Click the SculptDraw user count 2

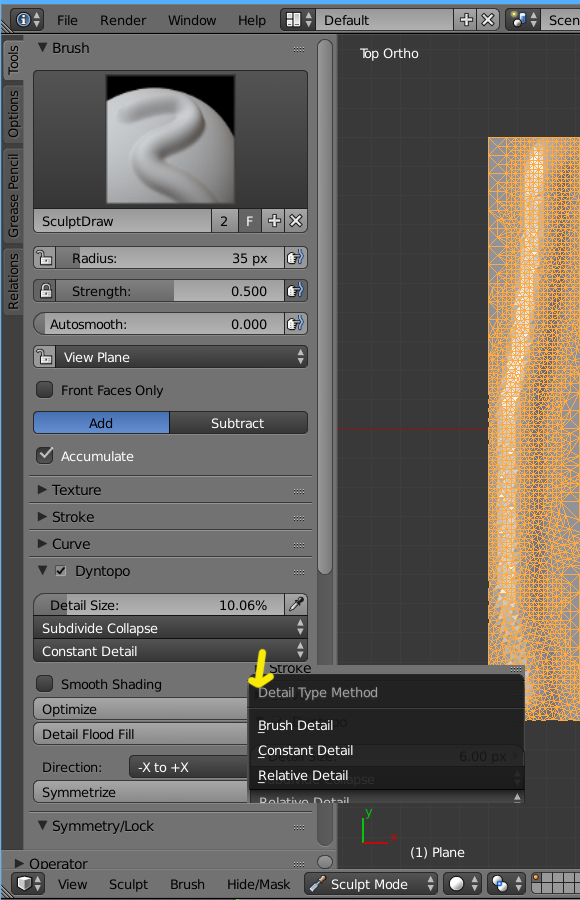click(x=224, y=221)
